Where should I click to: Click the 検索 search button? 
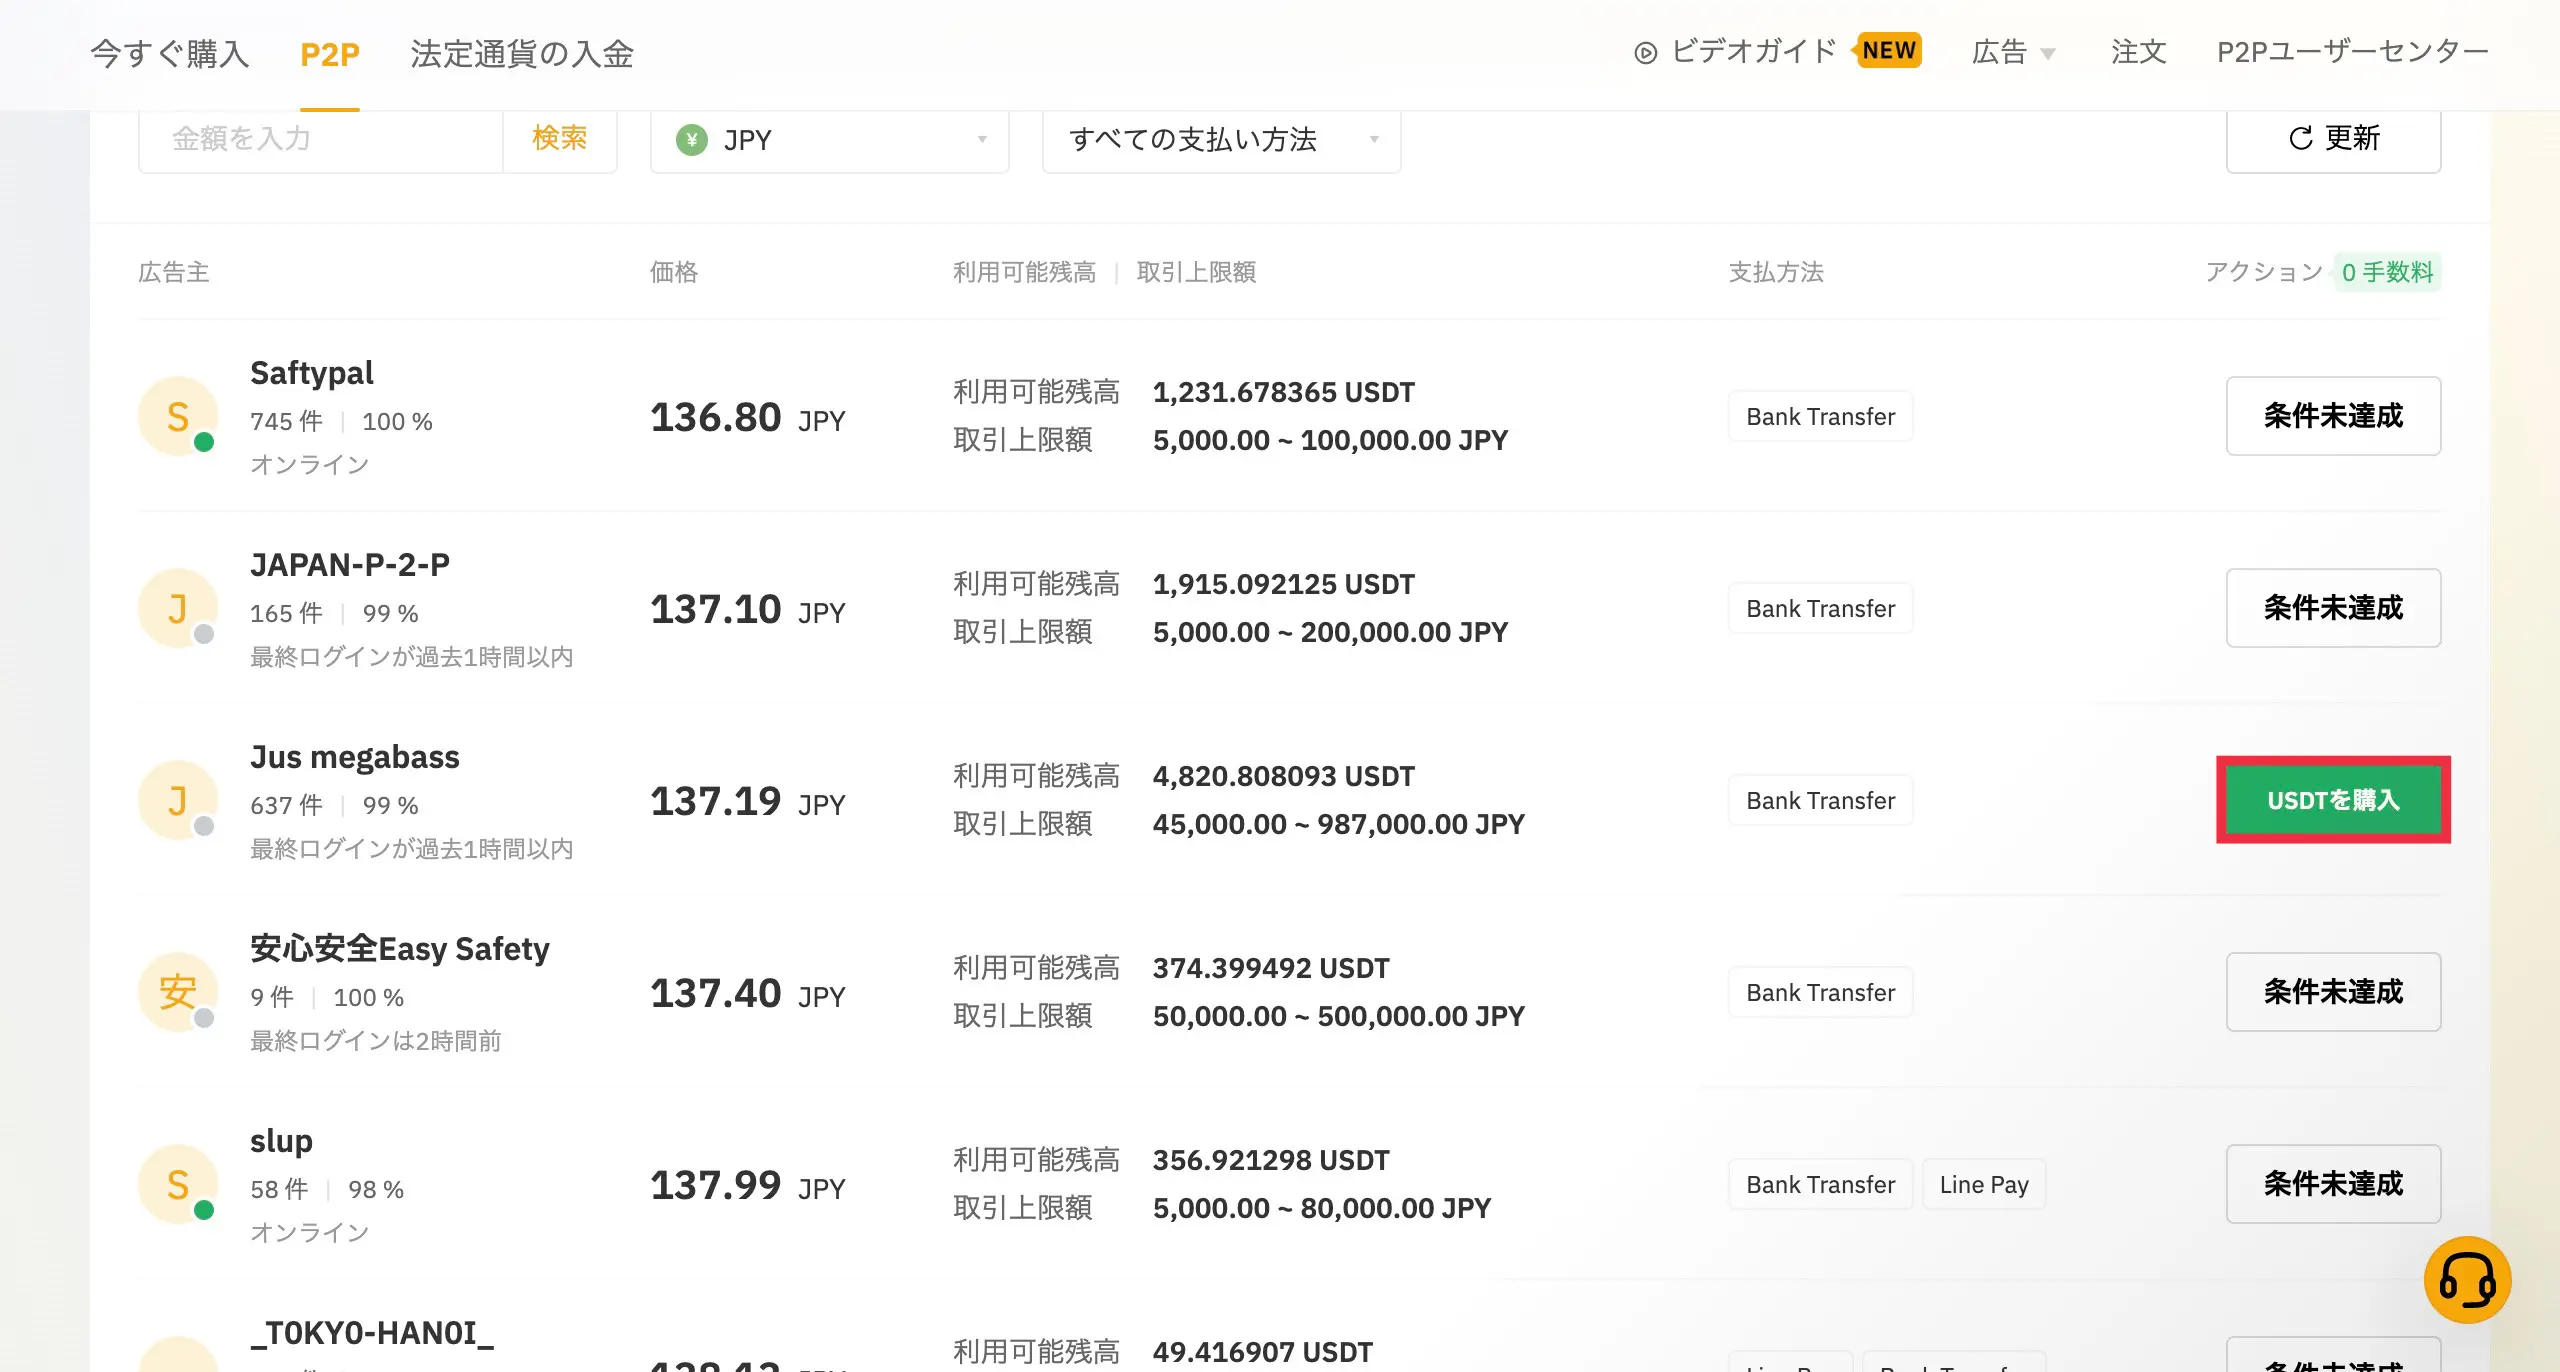click(x=559, y=138)
